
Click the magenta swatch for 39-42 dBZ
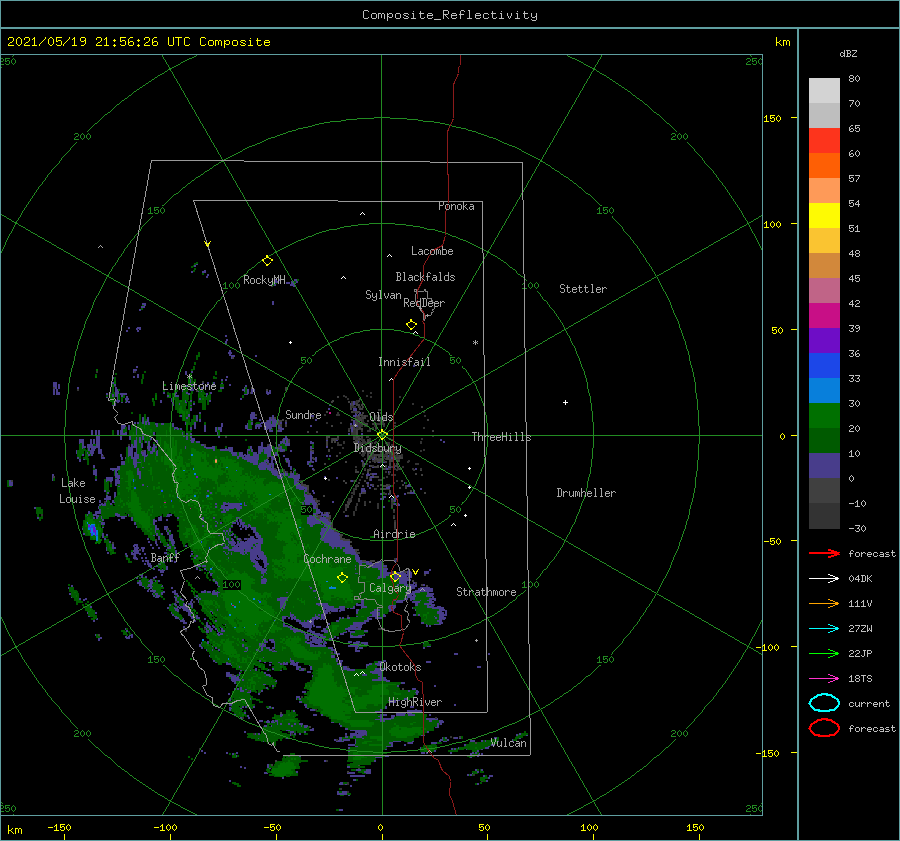824,316
